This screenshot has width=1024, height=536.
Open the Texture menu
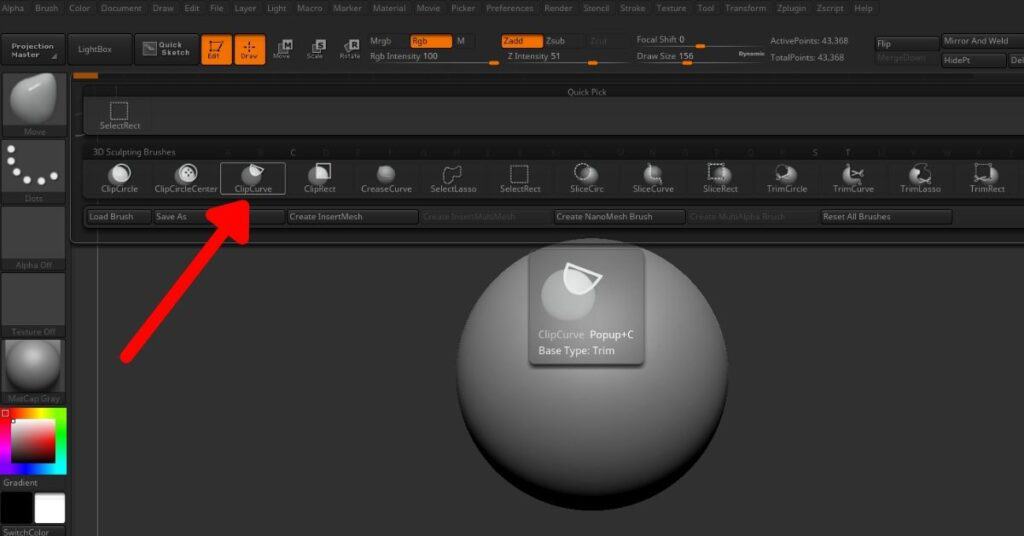(671, 8)
